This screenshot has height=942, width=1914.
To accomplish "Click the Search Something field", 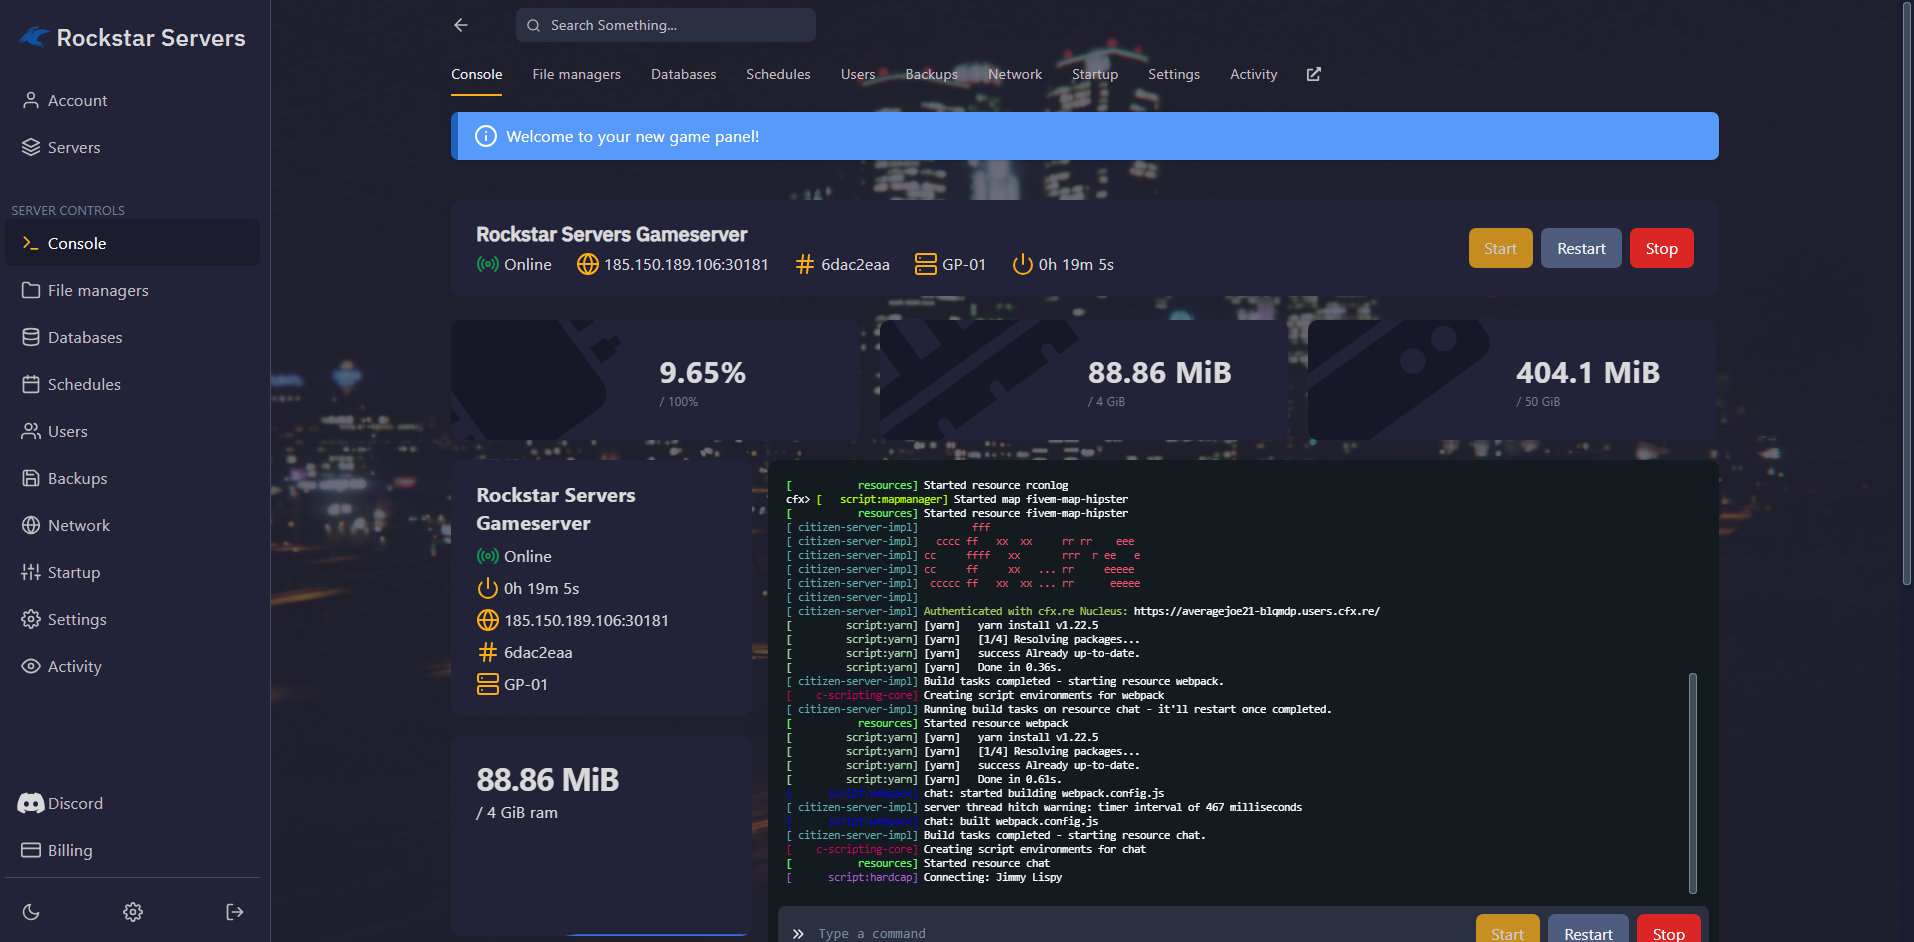I will pos(666,25).
